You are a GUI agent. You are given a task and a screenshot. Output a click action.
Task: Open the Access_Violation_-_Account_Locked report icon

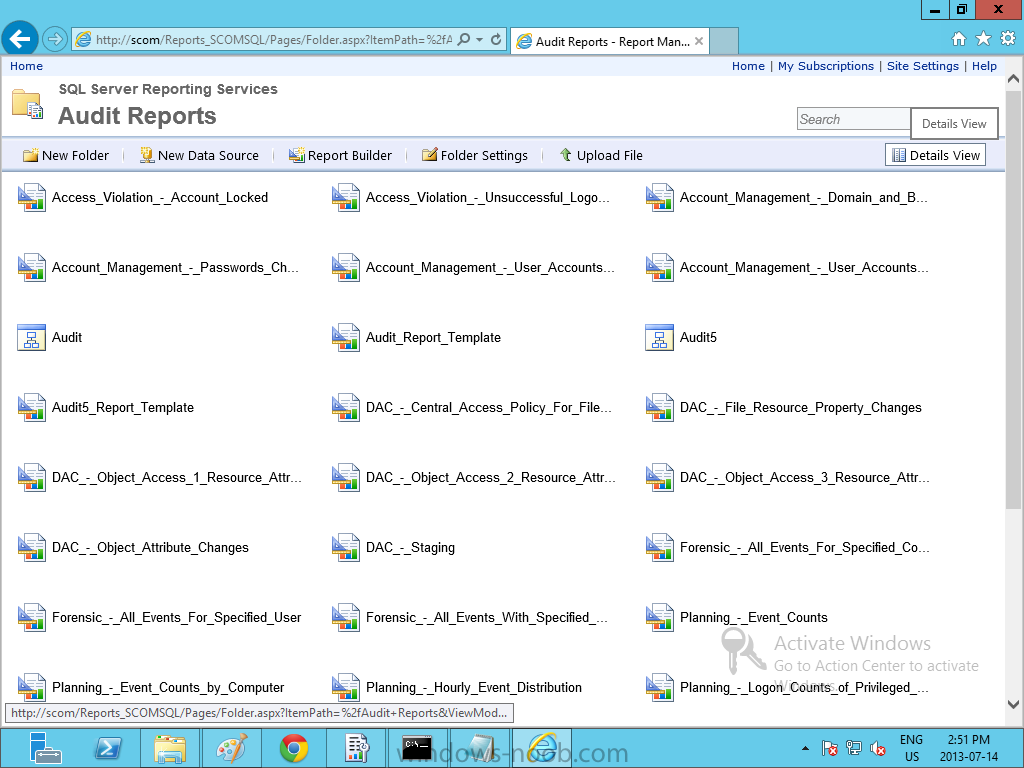click(x=31, y=198)
